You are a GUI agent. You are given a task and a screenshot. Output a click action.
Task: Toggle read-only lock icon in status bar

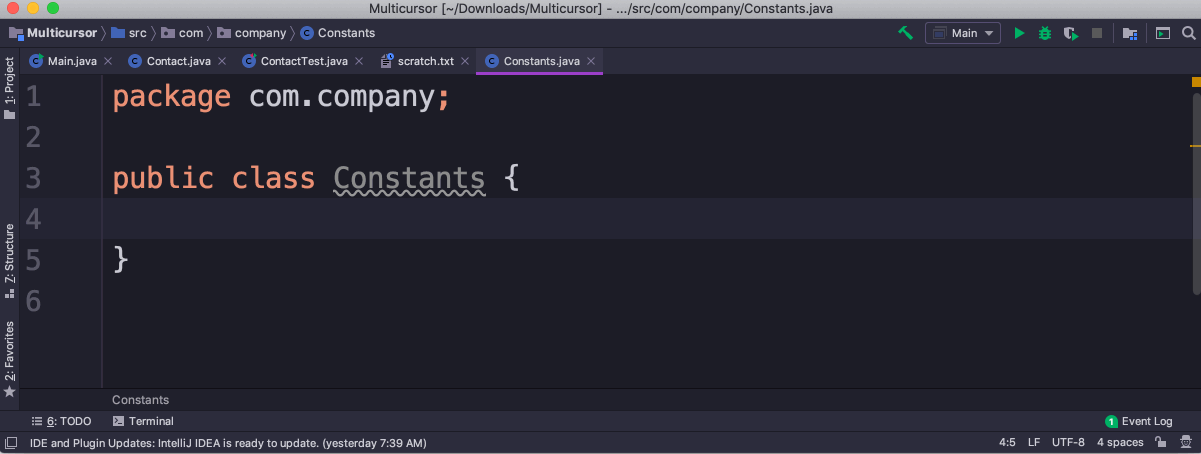(x=1163, y=442)
